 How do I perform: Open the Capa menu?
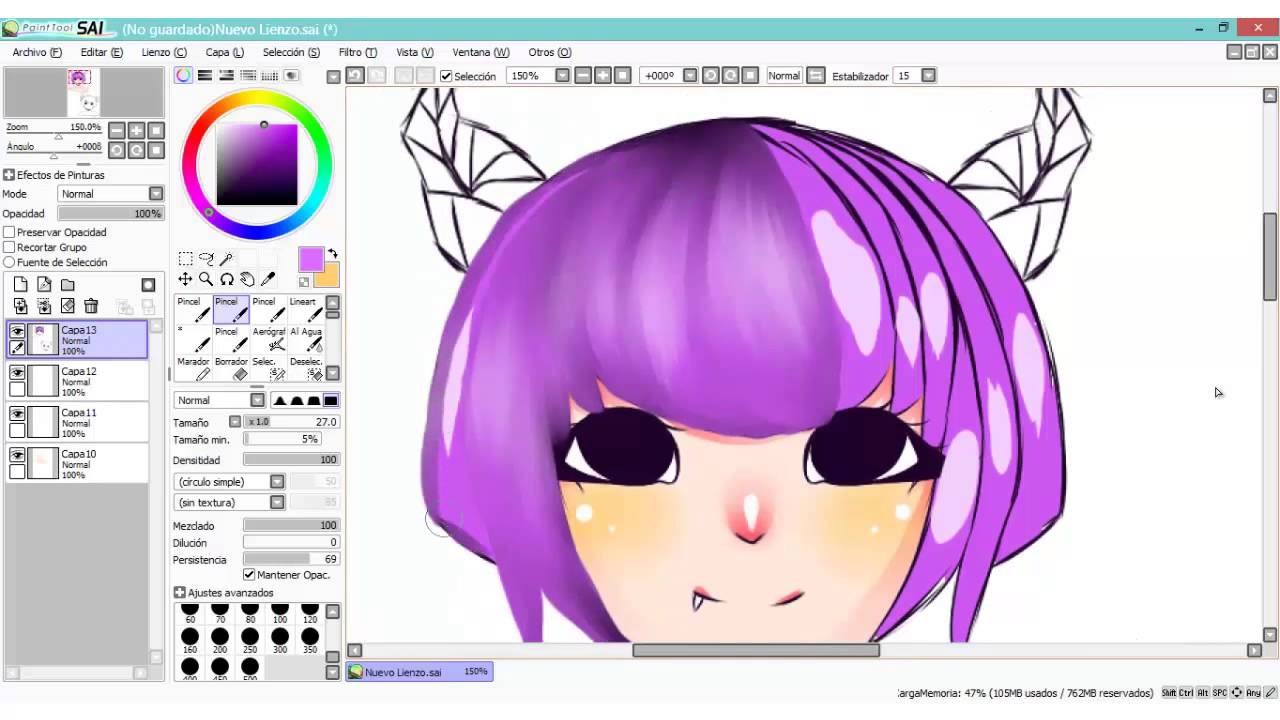click(224, 52)
